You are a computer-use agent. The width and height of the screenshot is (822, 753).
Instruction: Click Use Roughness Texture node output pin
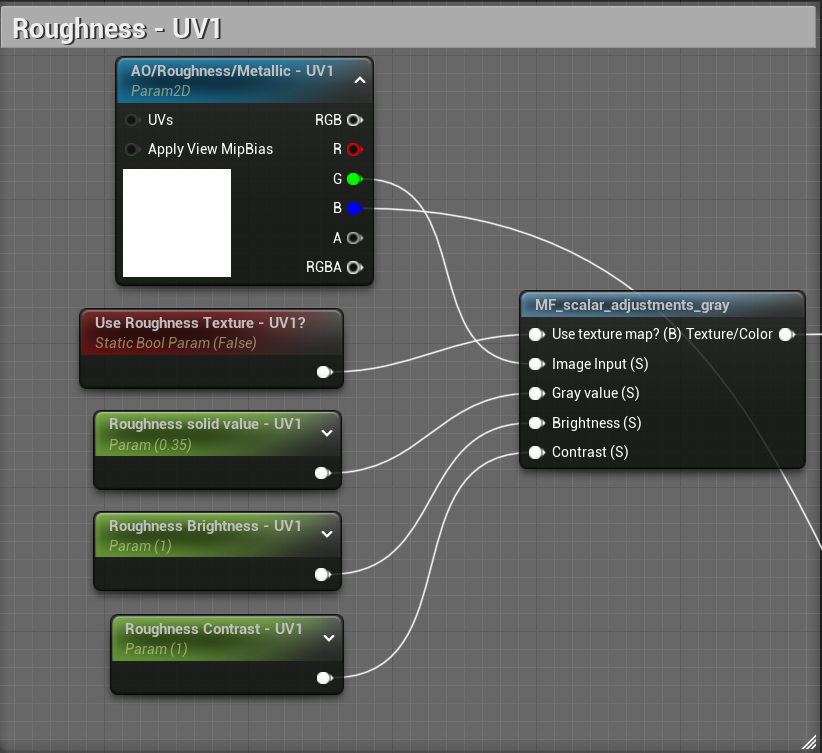325,372
